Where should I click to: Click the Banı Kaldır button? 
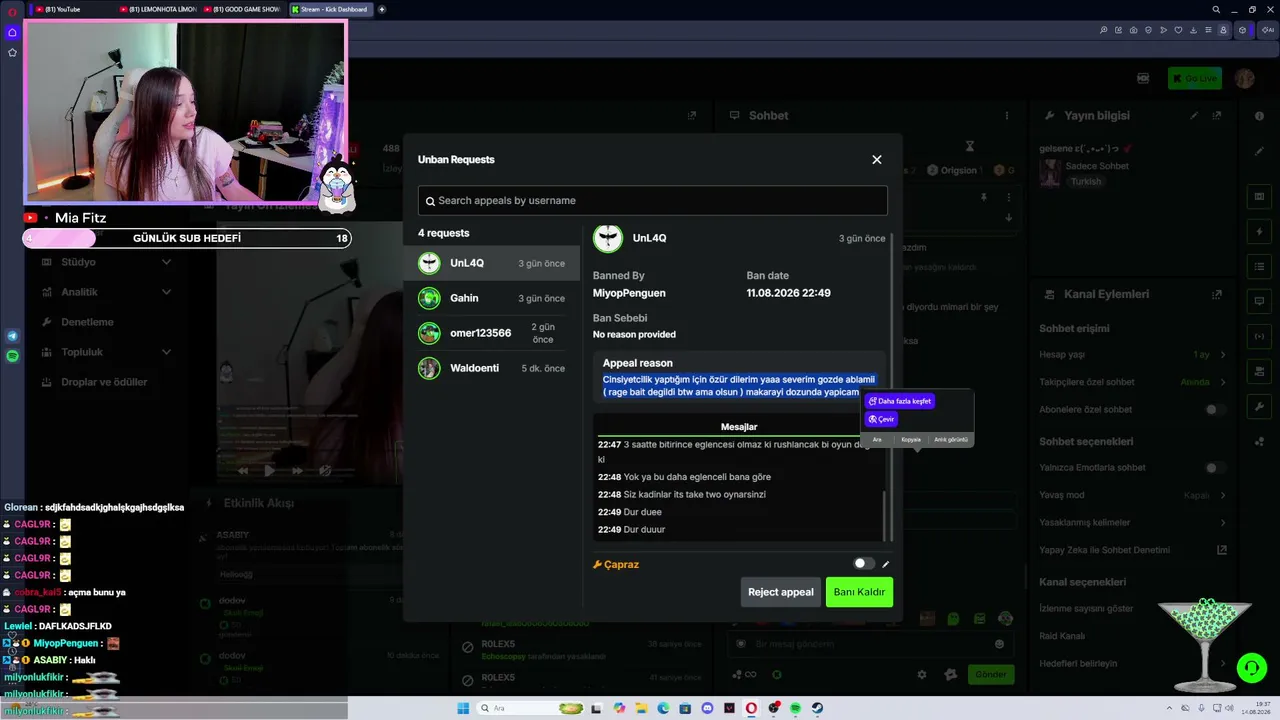[x=859, y=592]
